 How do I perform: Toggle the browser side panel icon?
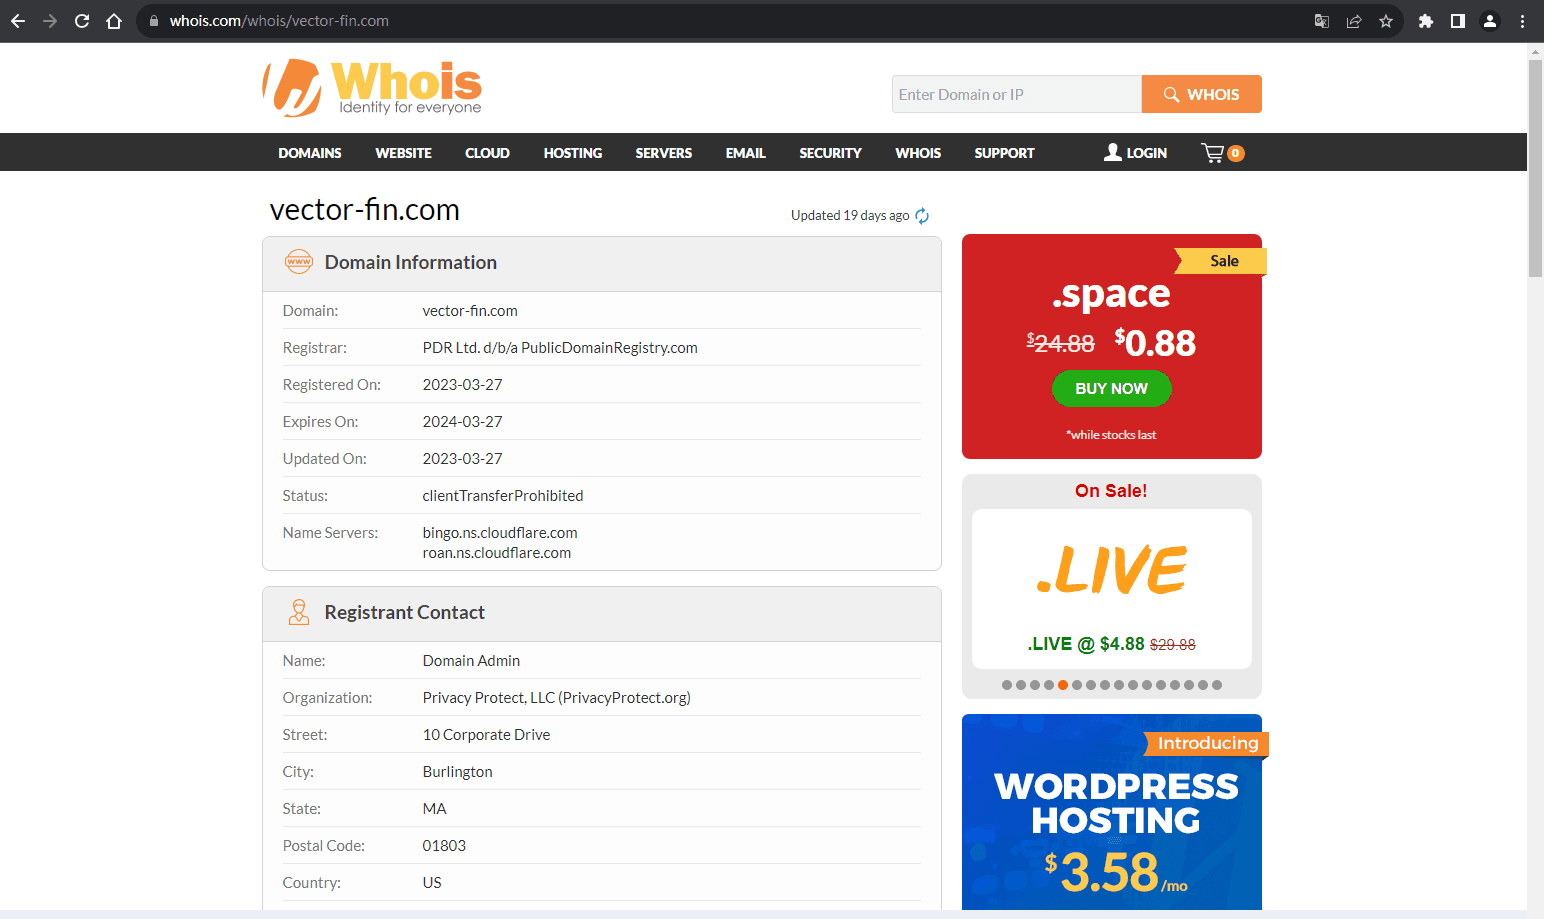pos(1458,21)
